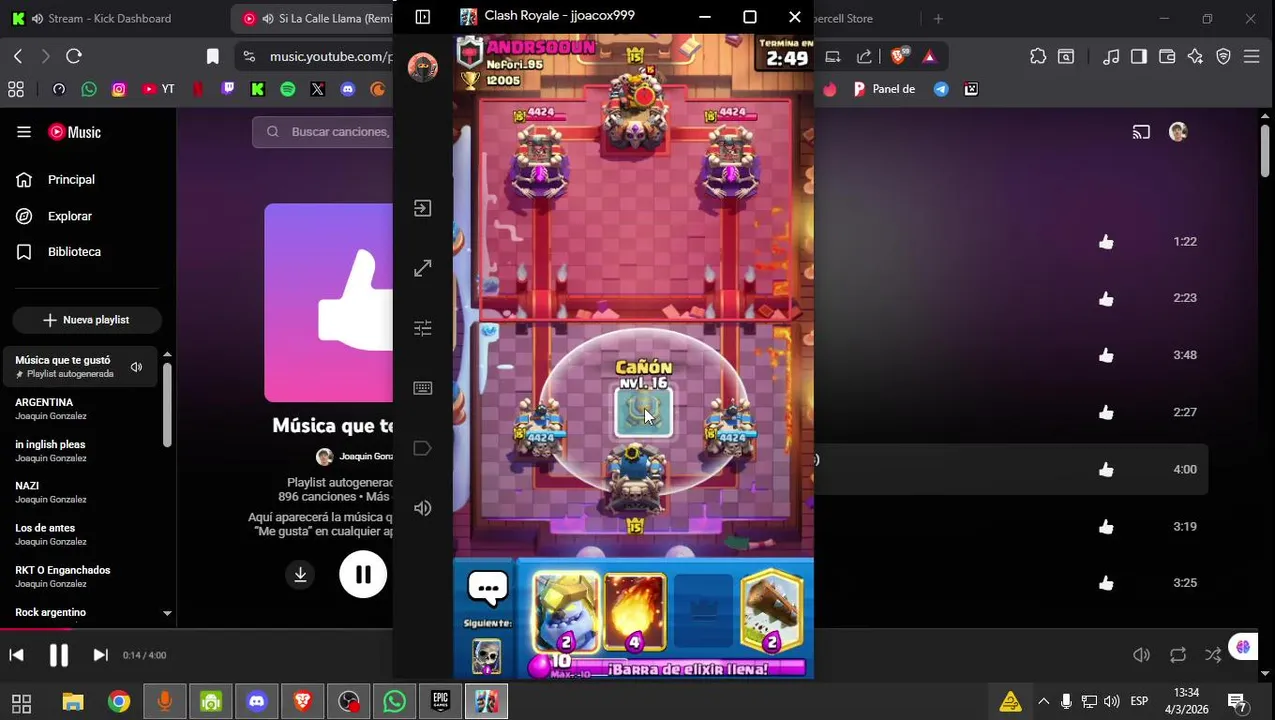Image resolution: width=1275 pixels, height=720 pixels.
Task: Open the Spotify bookmark
Action: coord(288,89)
